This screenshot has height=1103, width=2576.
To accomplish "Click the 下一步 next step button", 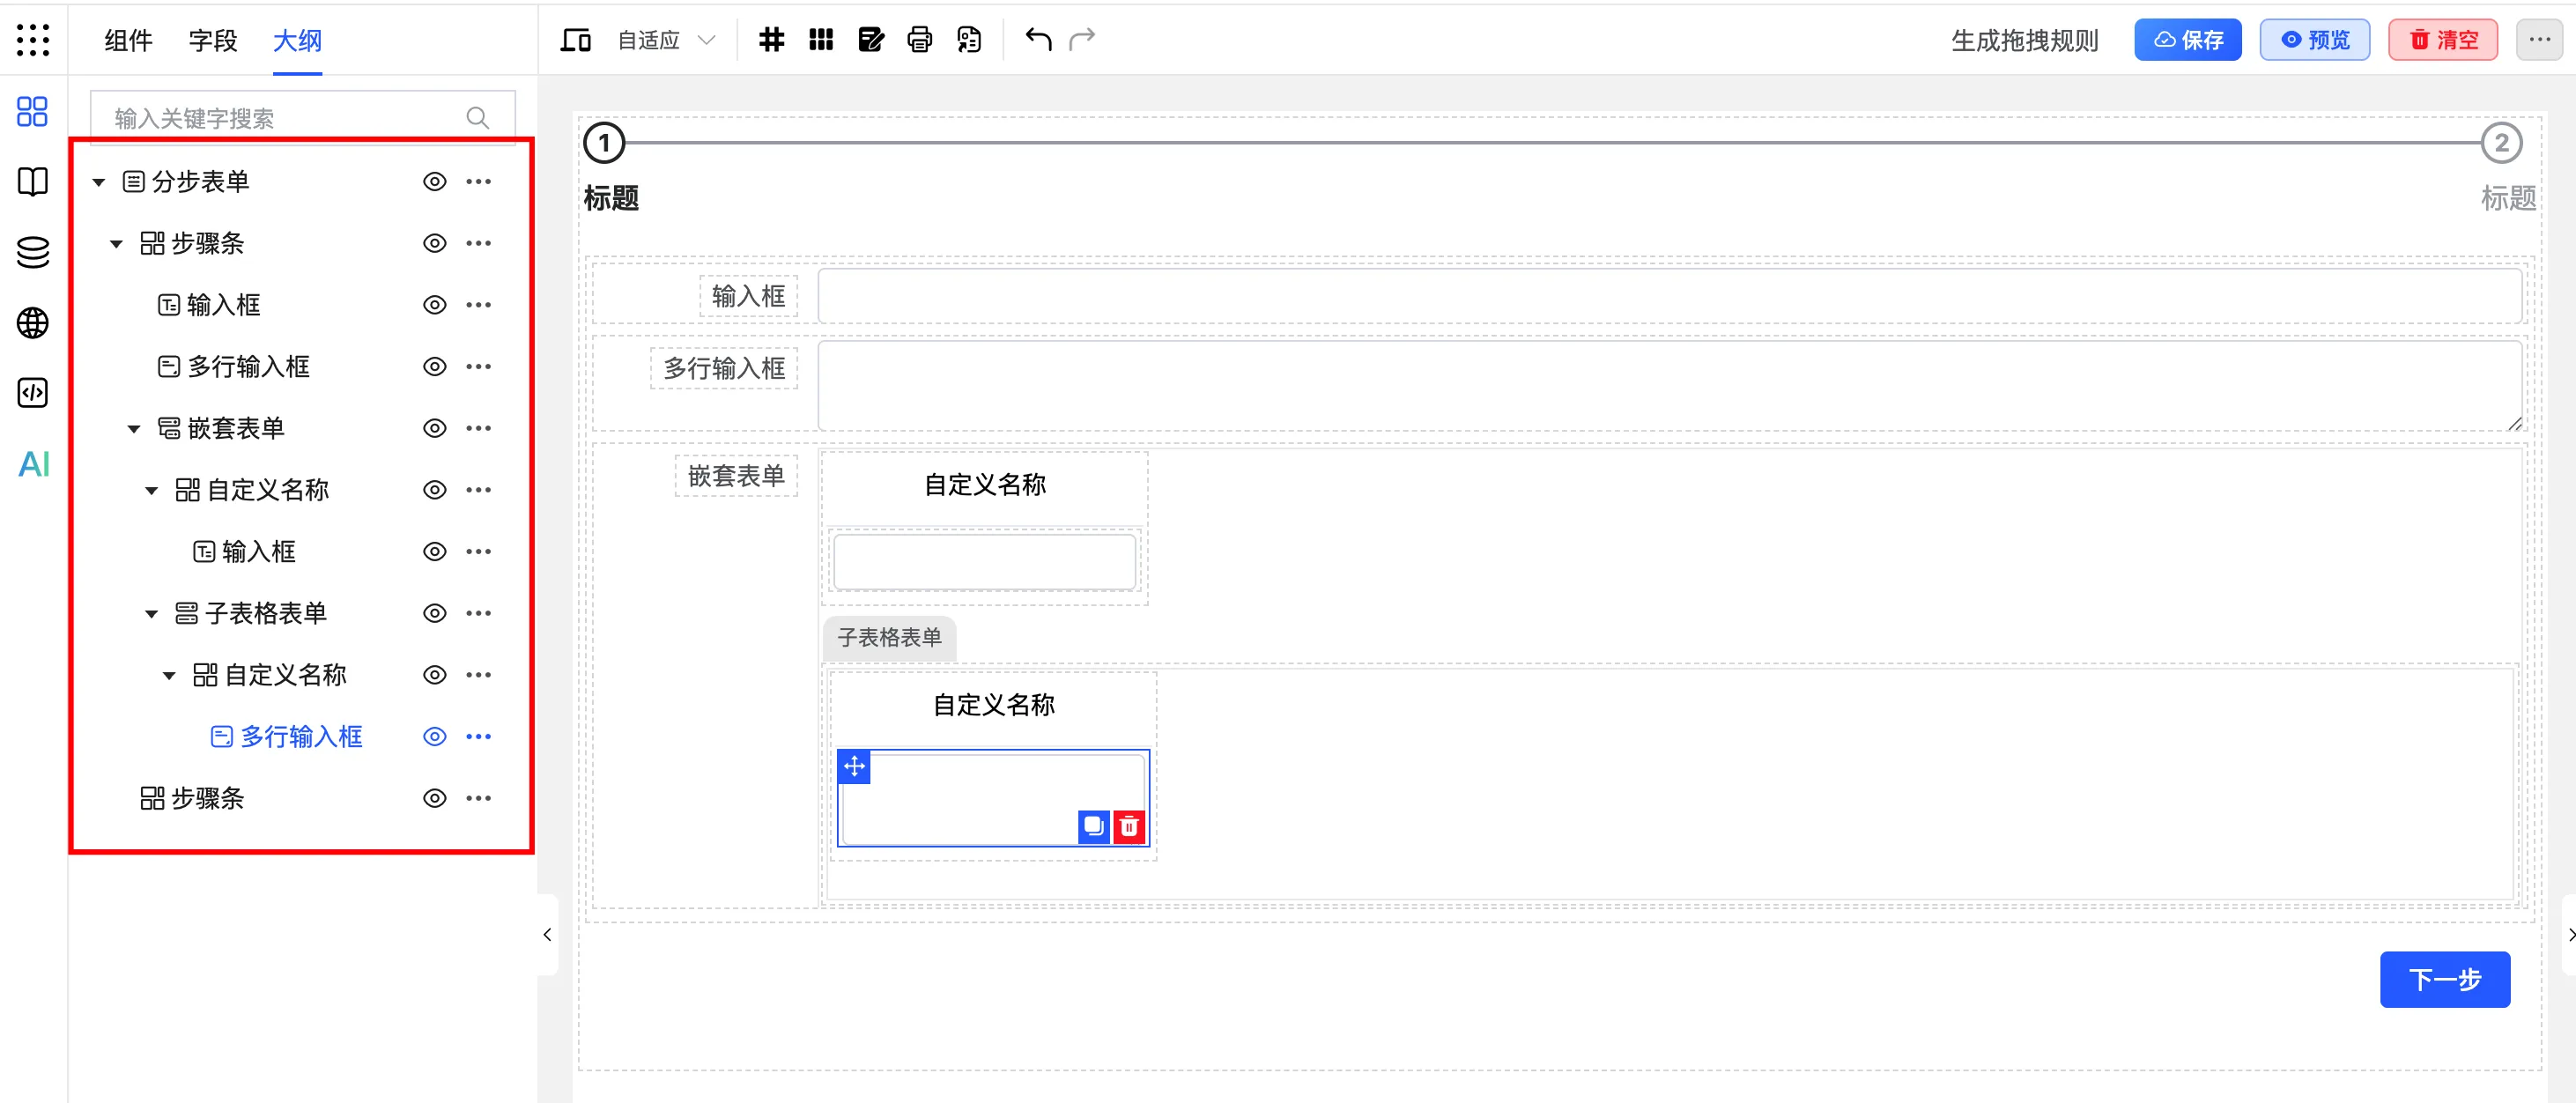I will click(x=2444, y=979).
